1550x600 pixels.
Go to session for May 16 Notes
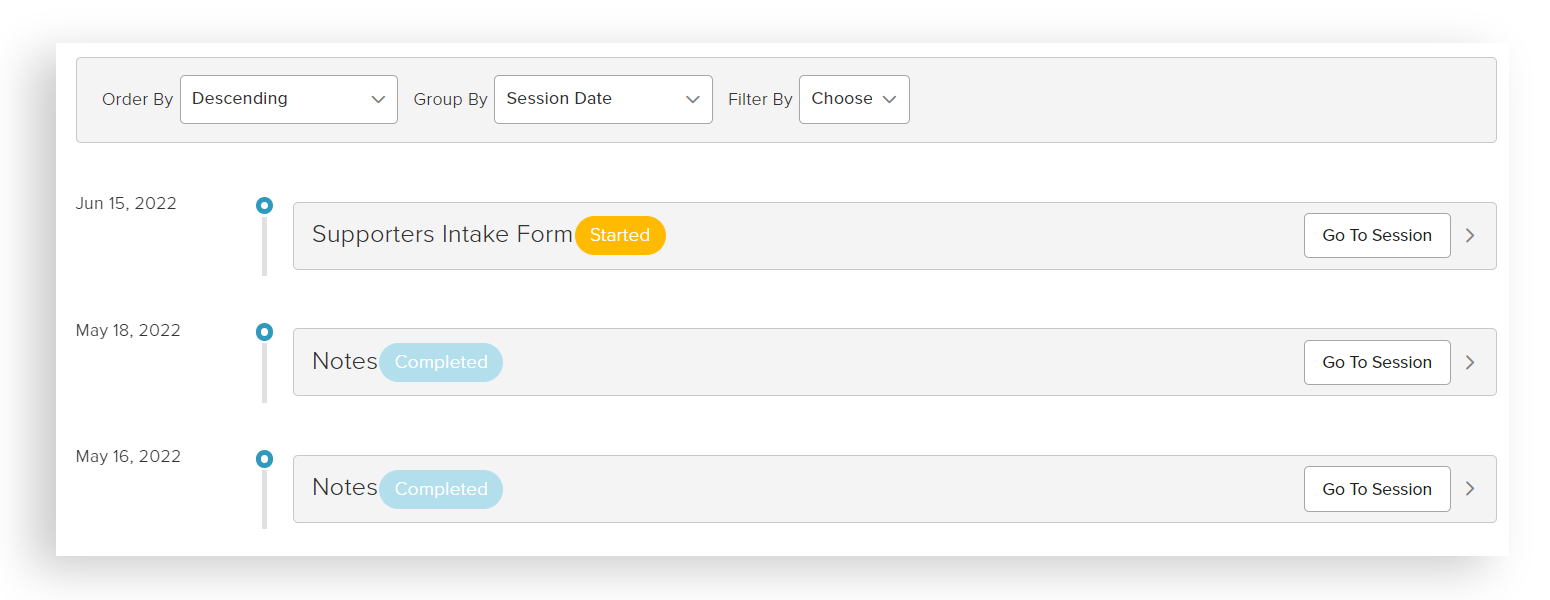1376,489
